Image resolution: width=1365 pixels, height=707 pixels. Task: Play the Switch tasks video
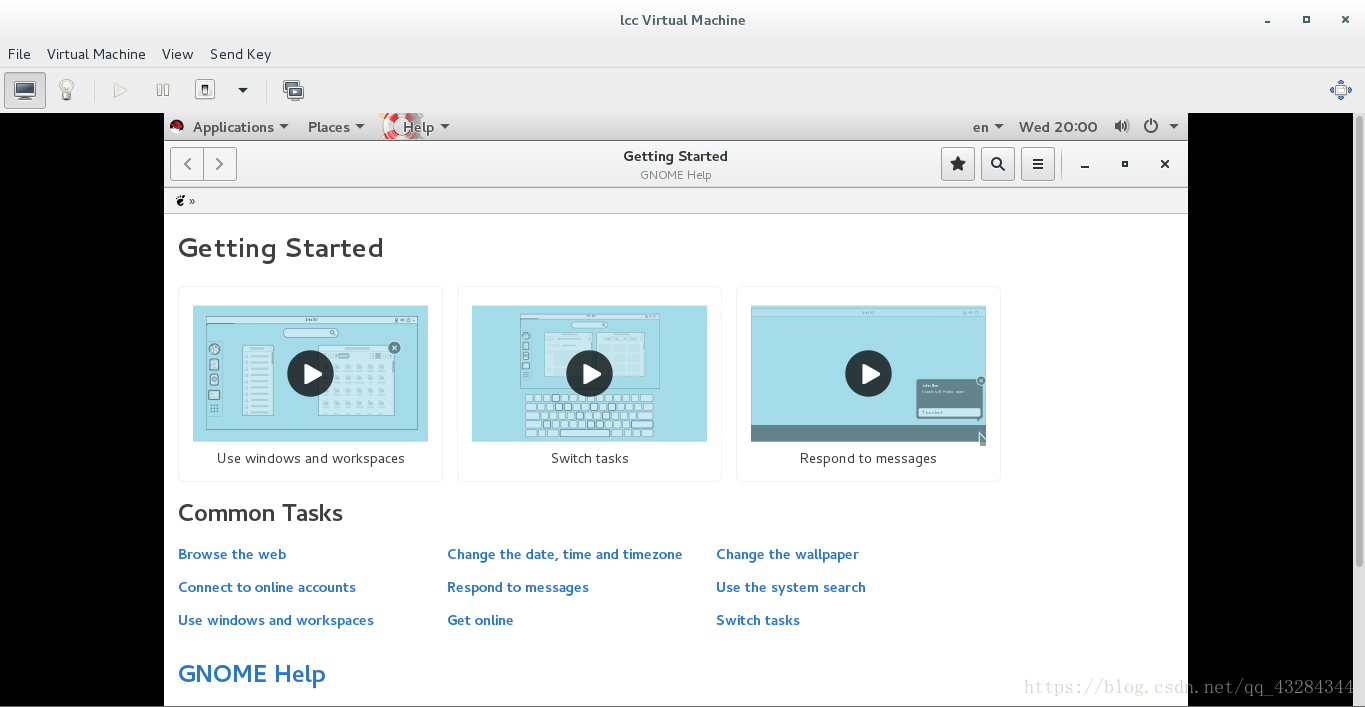pos(590,374)
